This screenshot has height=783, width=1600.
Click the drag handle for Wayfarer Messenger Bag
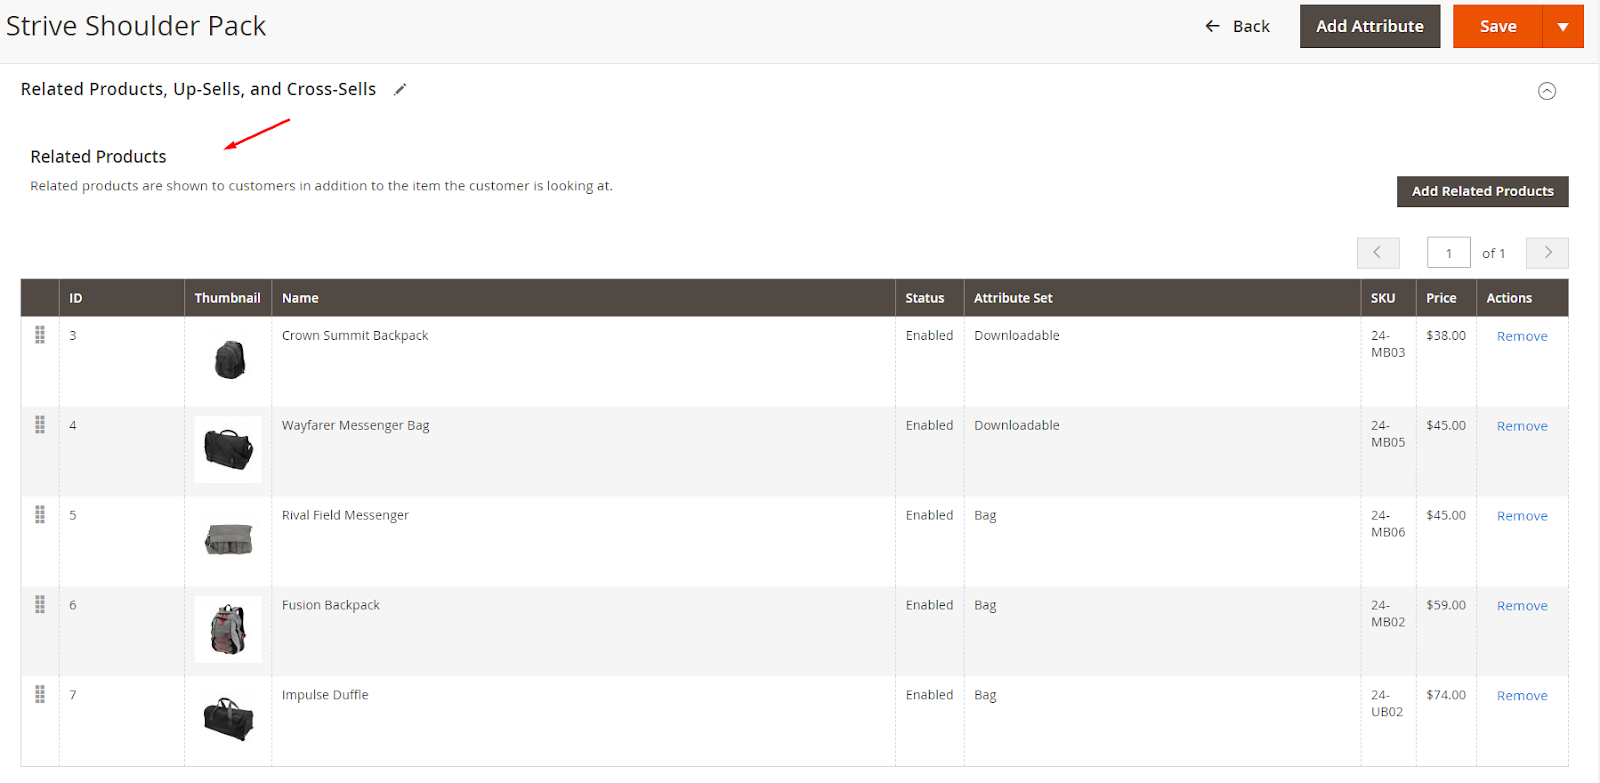pos(40,425)
